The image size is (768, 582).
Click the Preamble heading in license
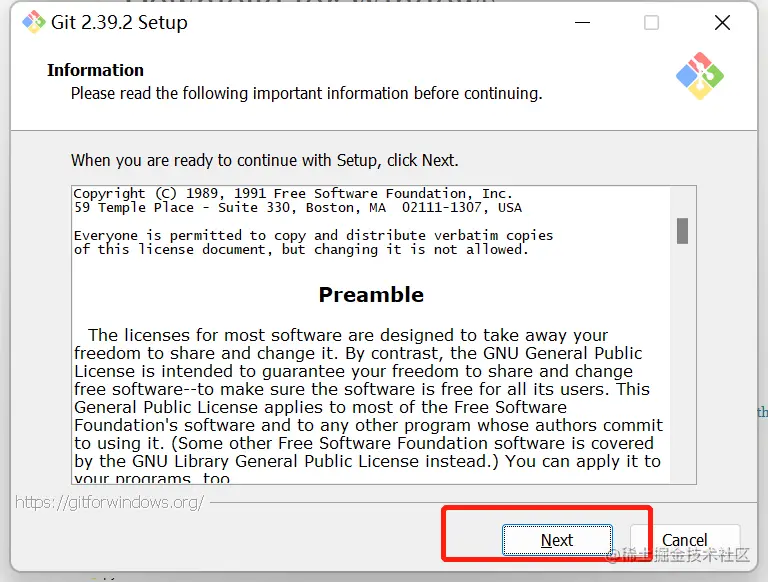[x=371, y=294]
